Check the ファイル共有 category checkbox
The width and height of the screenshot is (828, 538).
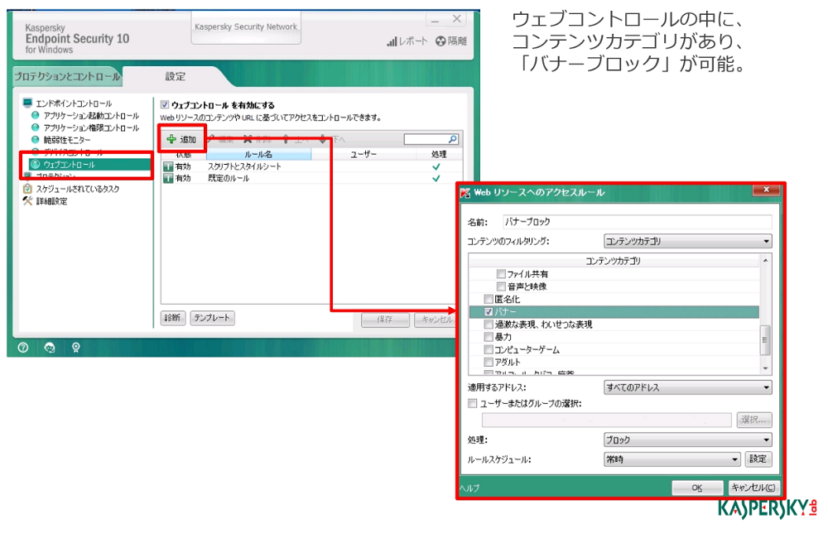(501, 273)
